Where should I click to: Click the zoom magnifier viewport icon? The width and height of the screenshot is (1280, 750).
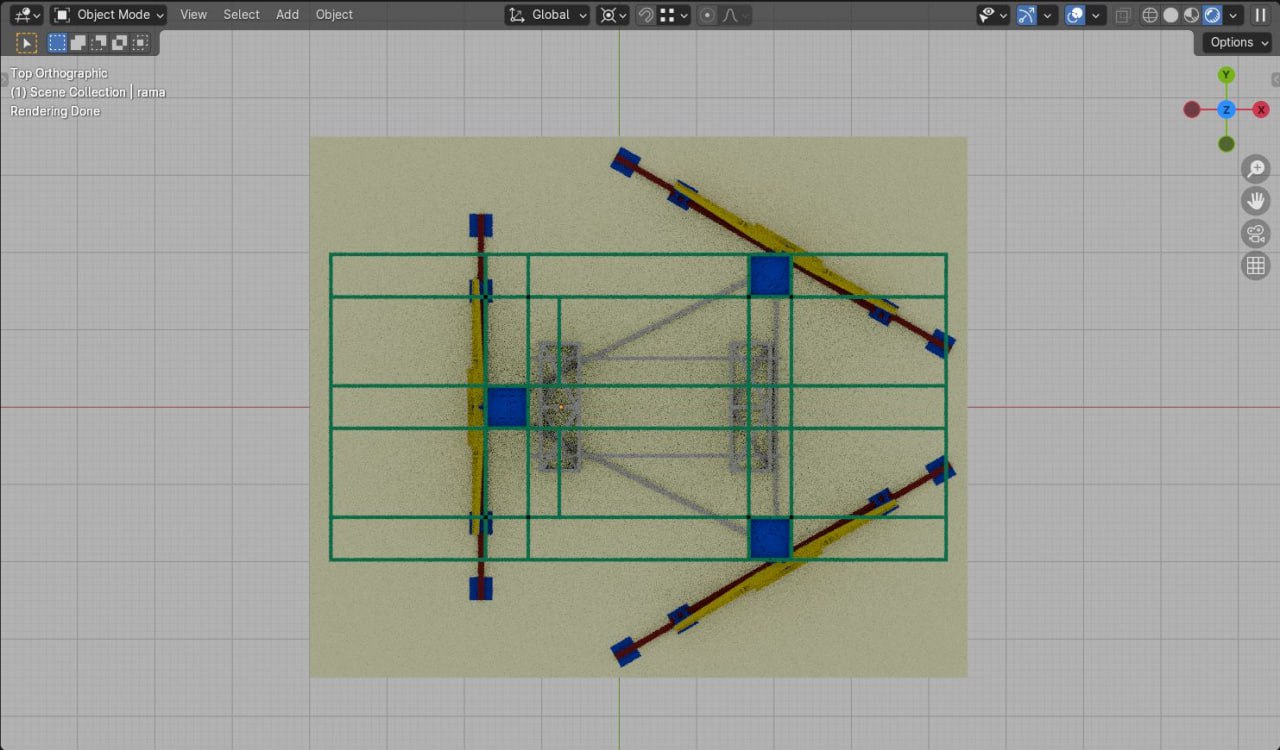point(1255,169)
